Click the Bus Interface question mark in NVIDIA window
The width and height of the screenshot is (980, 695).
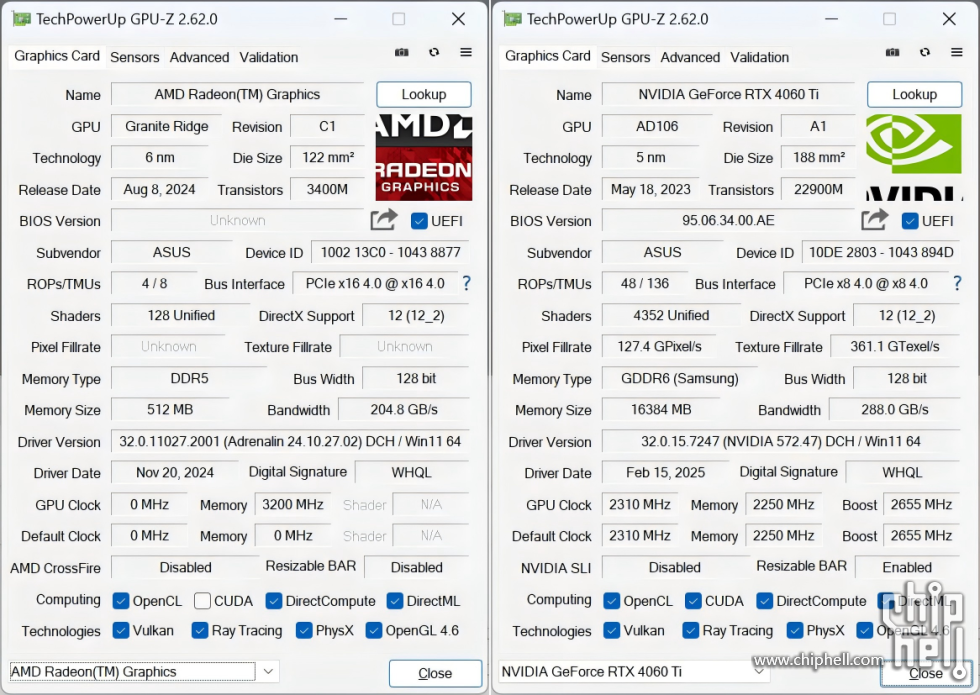[957, 284]
